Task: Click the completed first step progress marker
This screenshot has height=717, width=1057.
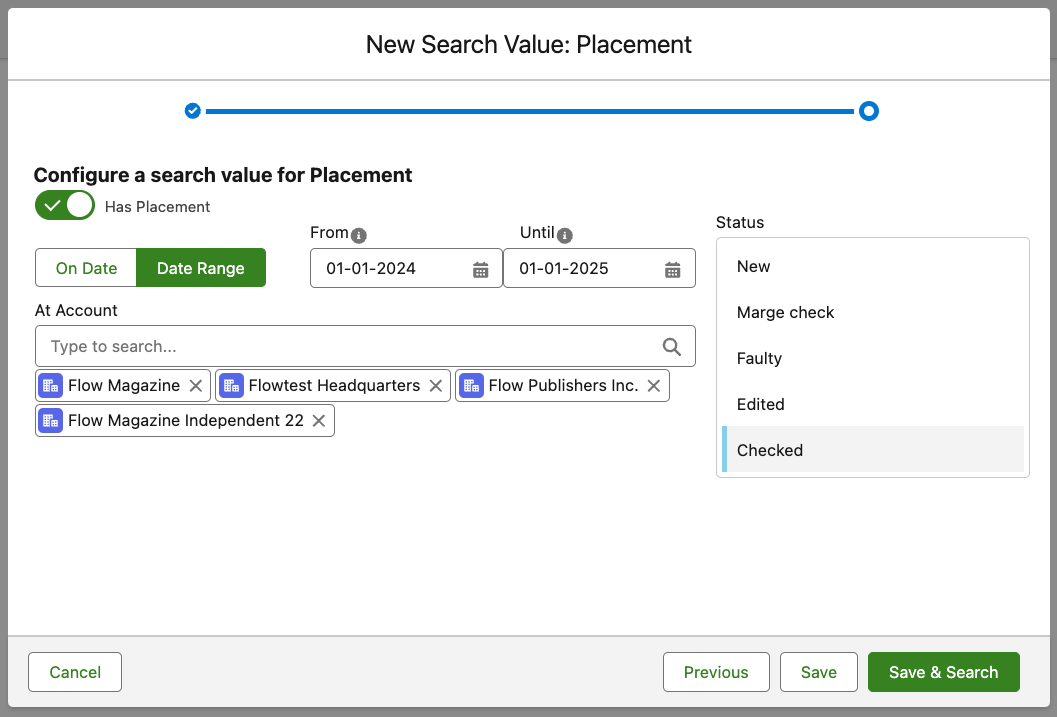Action: coord(193,111)
